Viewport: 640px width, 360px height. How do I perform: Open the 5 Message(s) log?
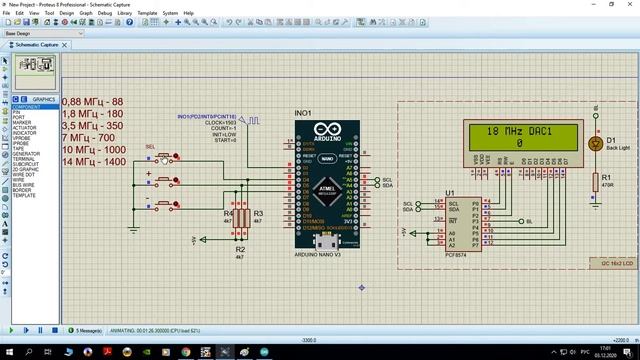(x=85, y=331)
